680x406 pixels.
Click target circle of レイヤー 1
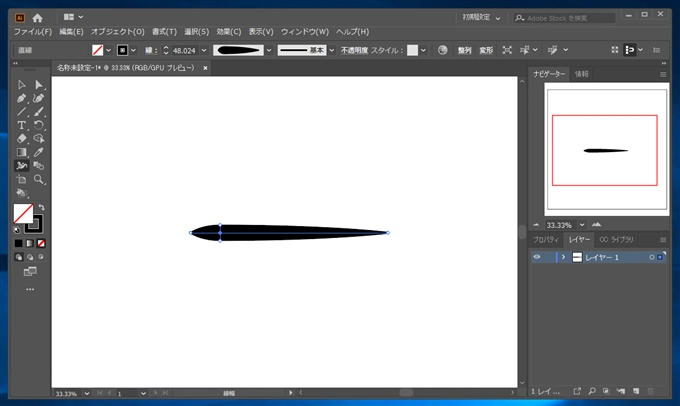(x=651, y=257)
